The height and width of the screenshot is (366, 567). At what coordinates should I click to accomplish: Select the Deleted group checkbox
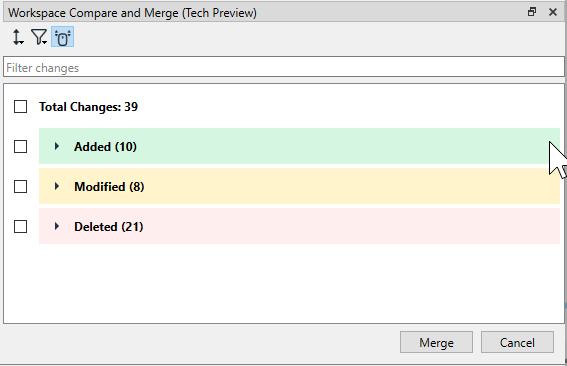[x=20, y=227]
